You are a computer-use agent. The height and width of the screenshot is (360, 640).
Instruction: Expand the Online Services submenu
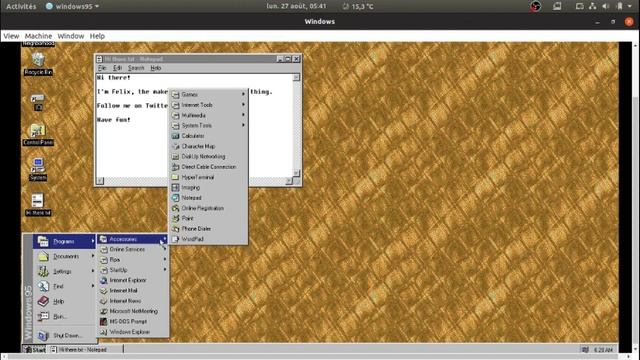click(133, 249)
